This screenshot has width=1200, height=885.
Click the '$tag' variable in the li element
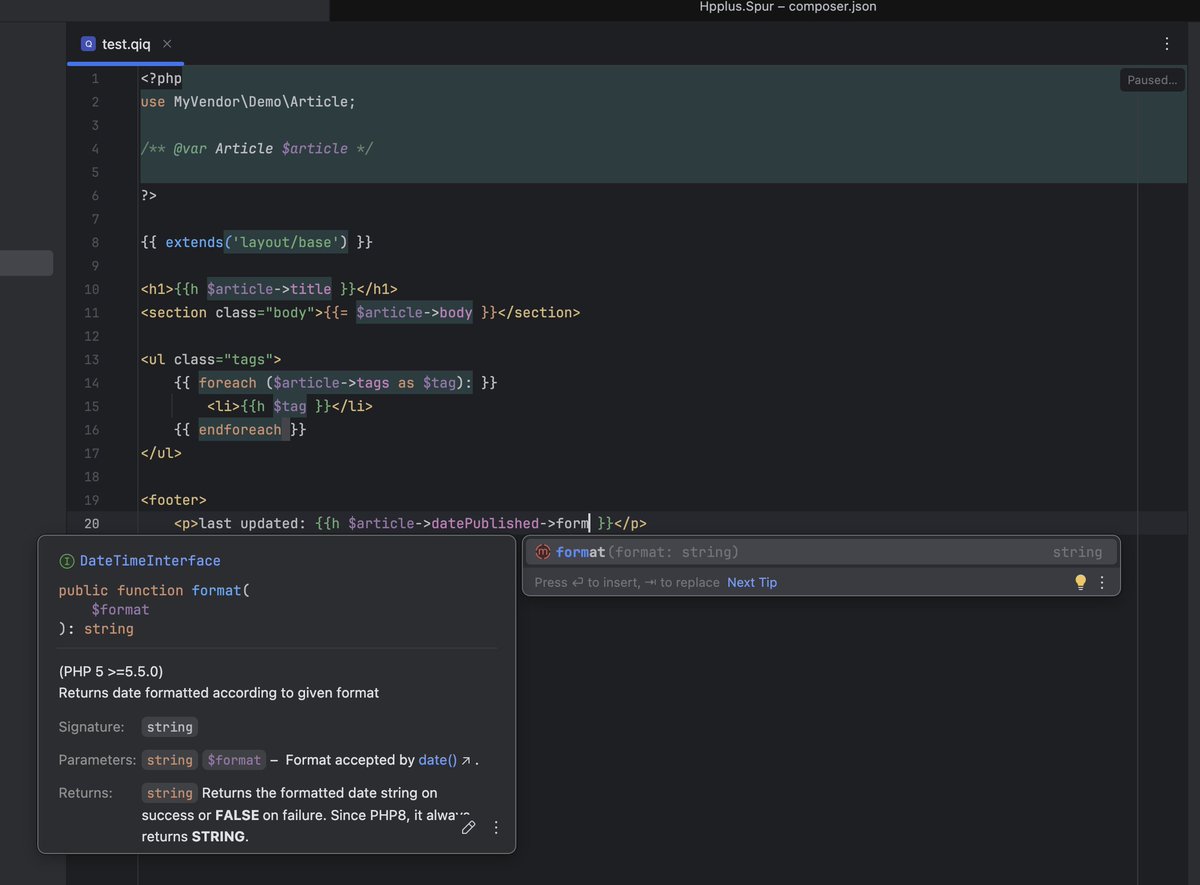pos(290,406)
